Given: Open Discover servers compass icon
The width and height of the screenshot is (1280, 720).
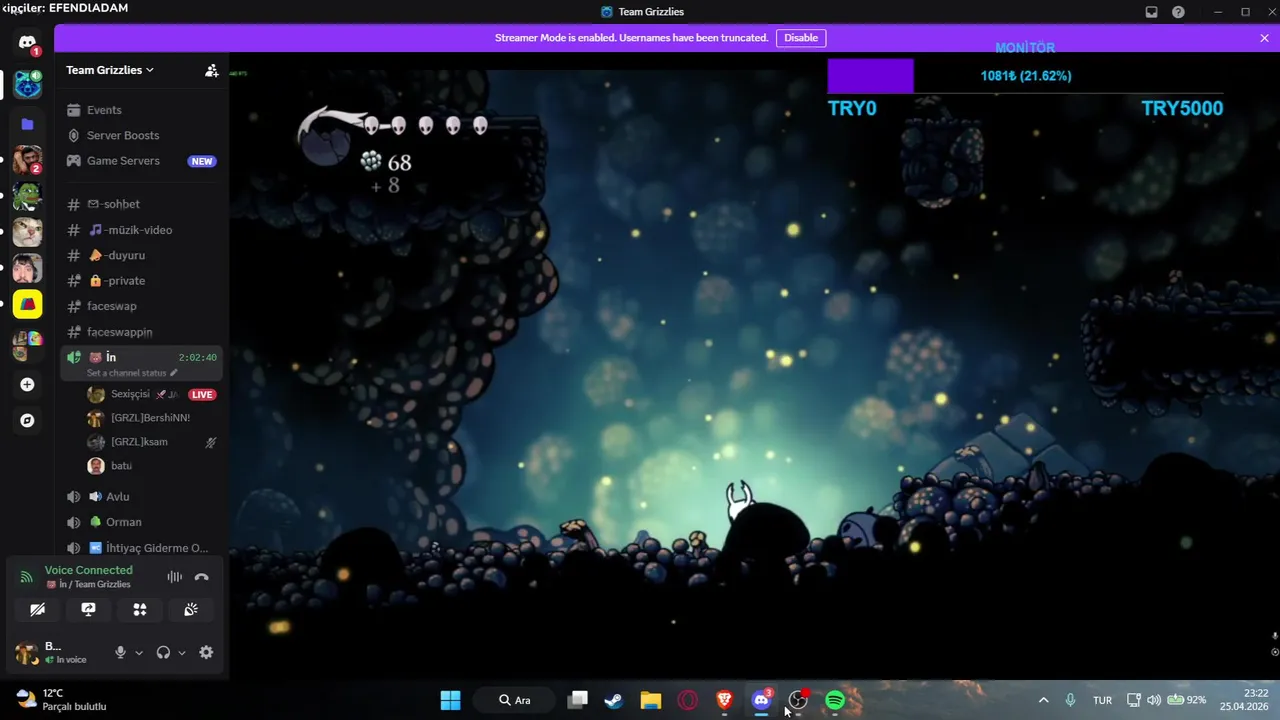Looking at the screenshot, I should (27, 421).
